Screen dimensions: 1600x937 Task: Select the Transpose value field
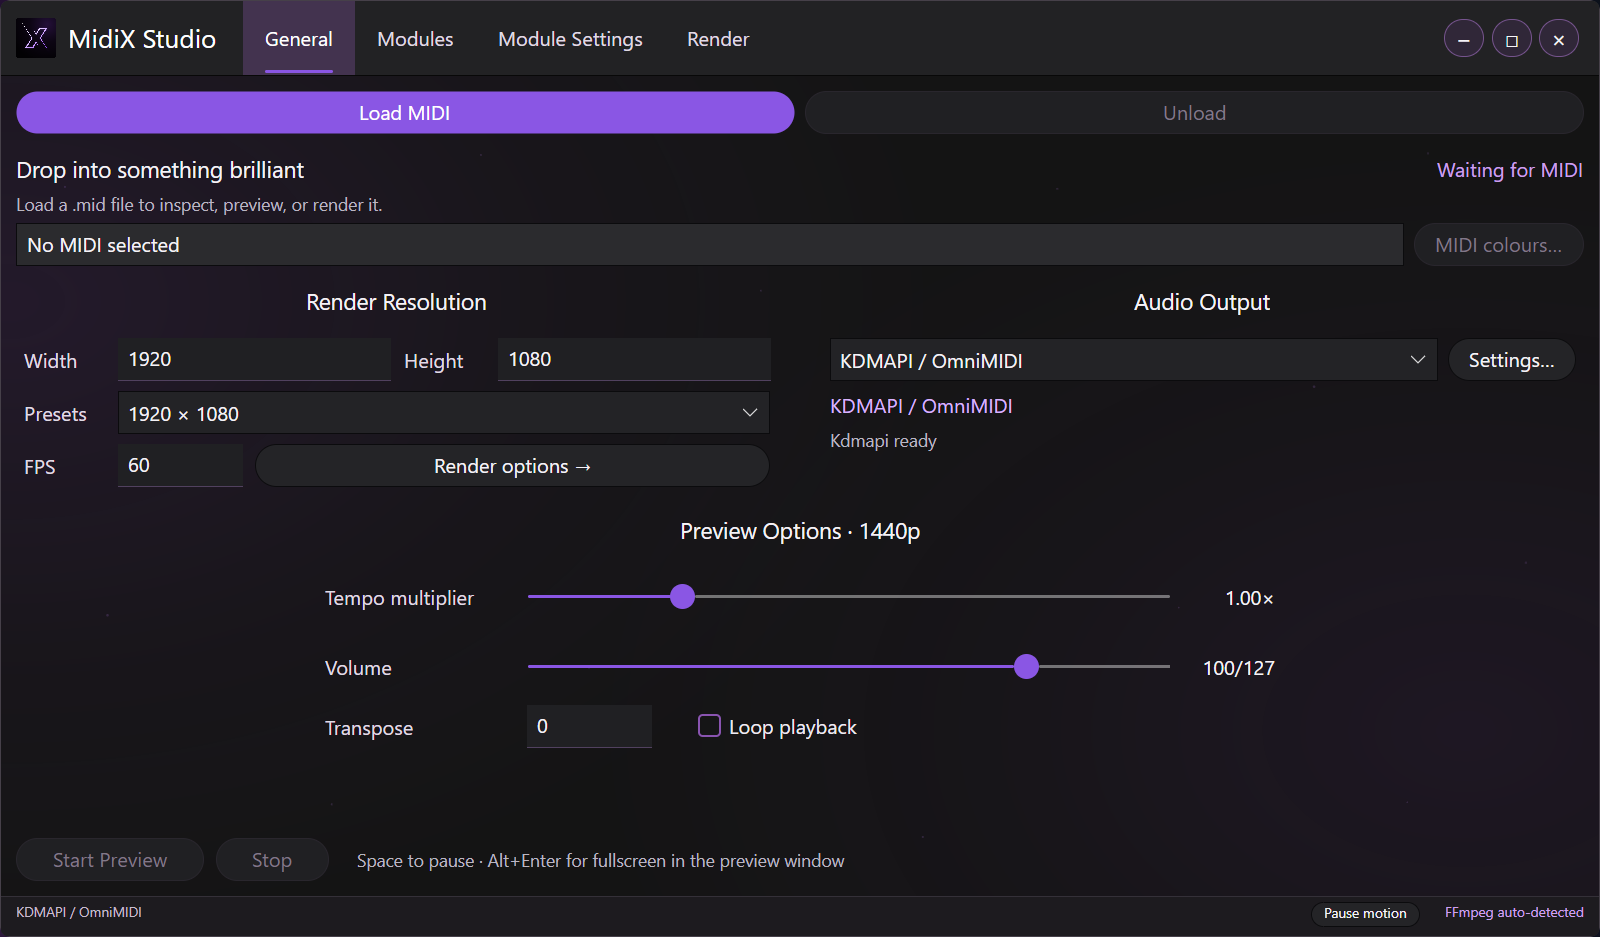coord(589,726)
